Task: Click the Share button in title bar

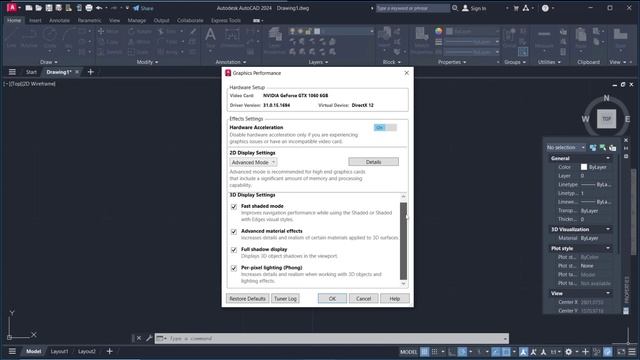Action: click(x=143, y=8)
